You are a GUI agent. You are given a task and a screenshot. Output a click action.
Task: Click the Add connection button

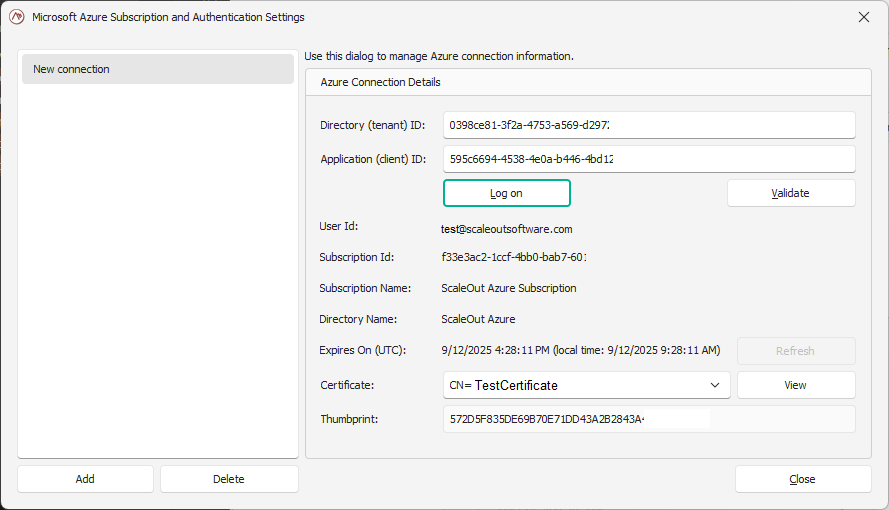pyautogui.click(x=85, y=479)
